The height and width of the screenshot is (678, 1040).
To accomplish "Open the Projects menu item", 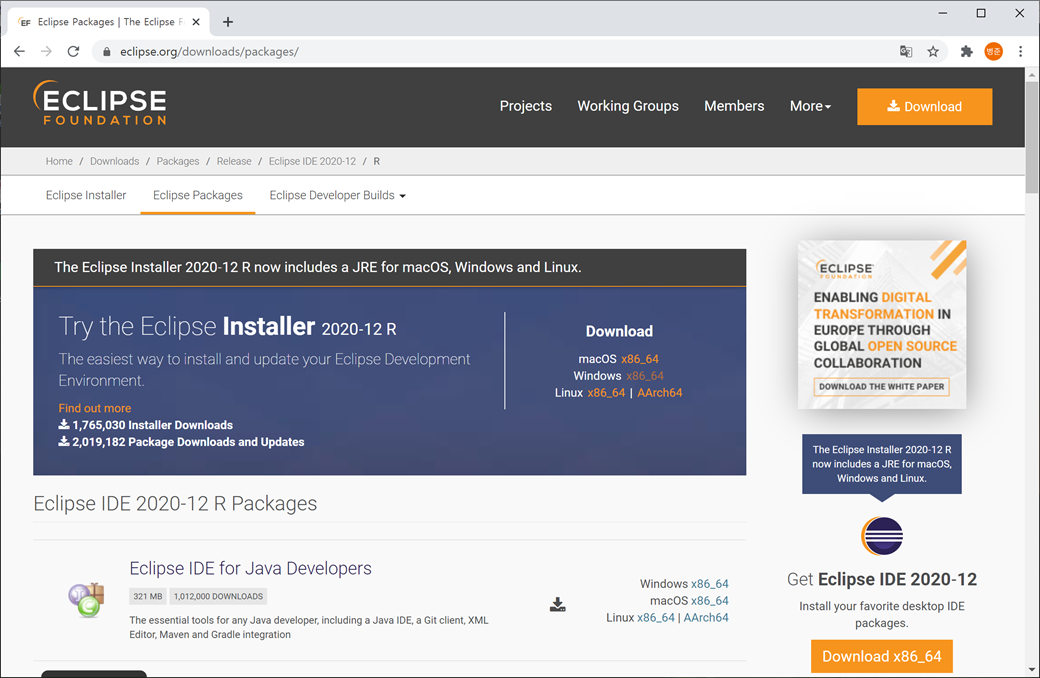I will 525,106.
